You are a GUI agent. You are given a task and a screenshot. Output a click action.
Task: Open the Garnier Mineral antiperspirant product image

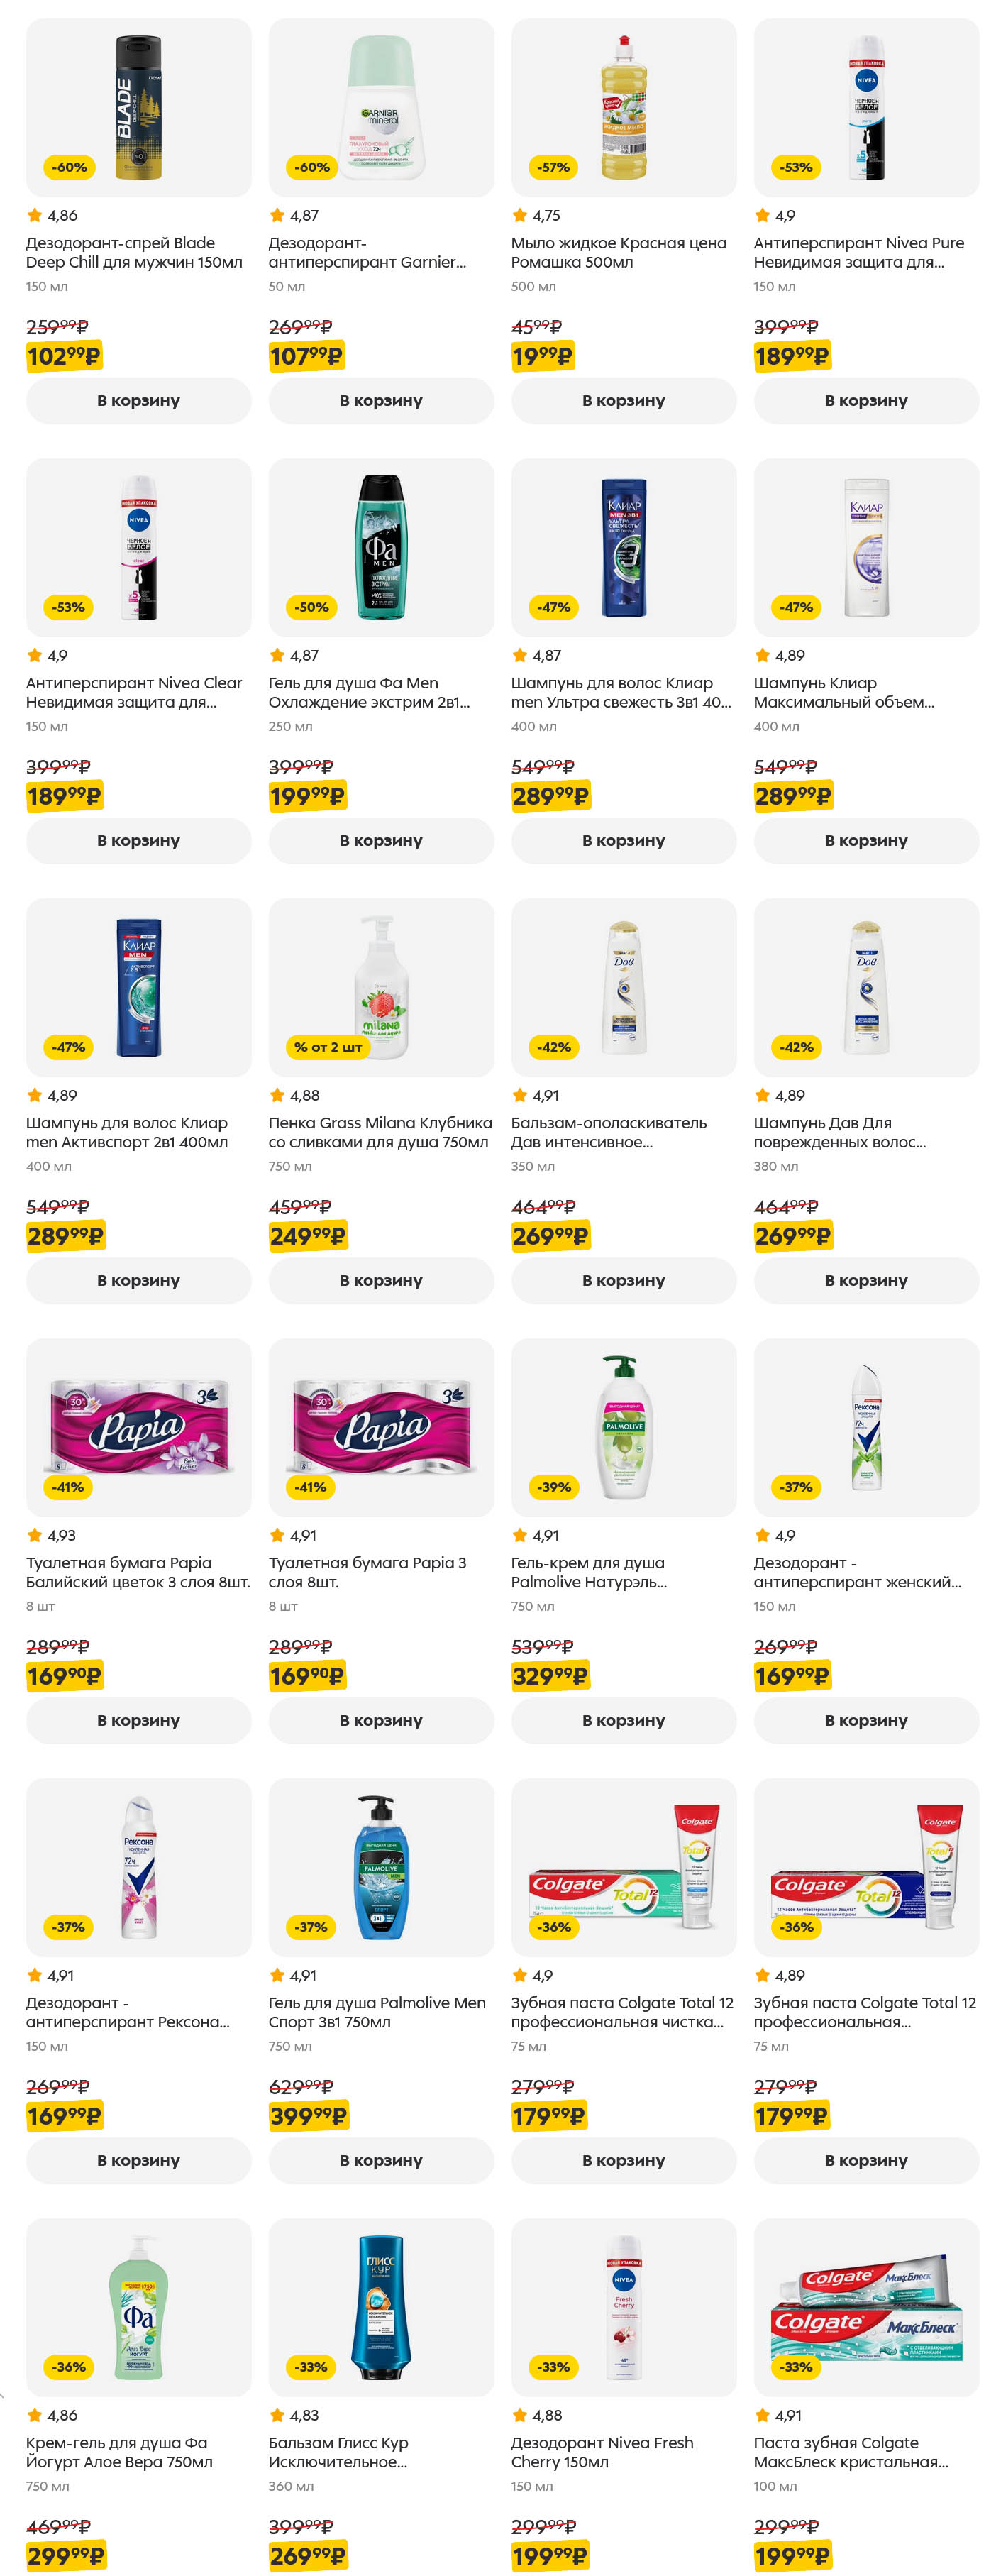[381, 107]
